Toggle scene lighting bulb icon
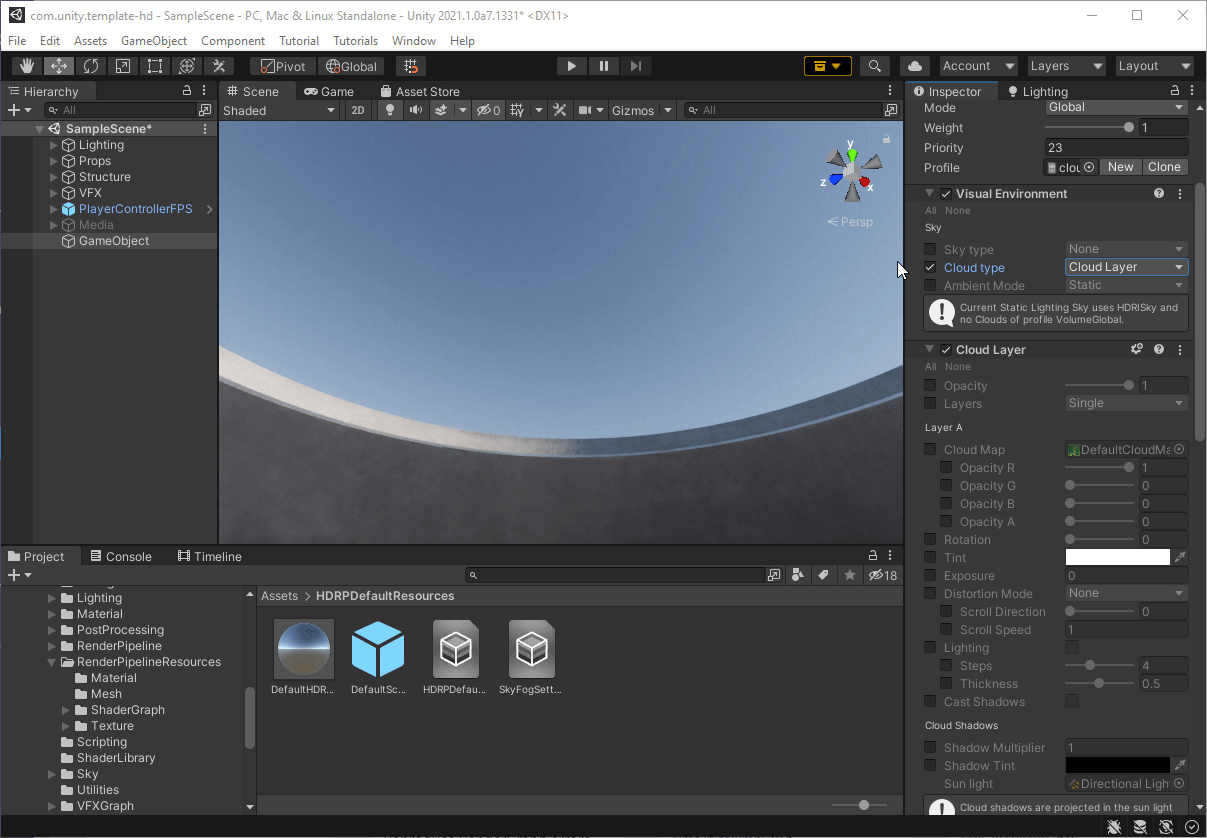The width and height of the screenshot is (1207, 838). pyautogui.click(x=390, y=110)
